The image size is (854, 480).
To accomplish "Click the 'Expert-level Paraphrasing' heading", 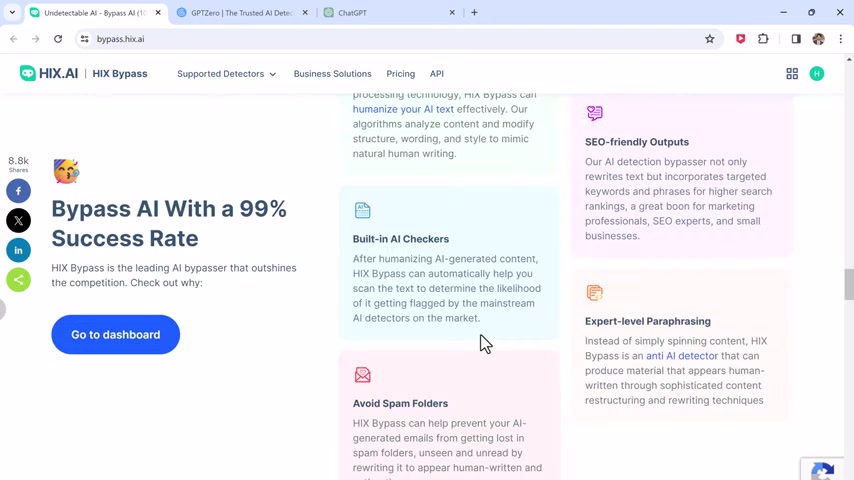I will [648, 321].
